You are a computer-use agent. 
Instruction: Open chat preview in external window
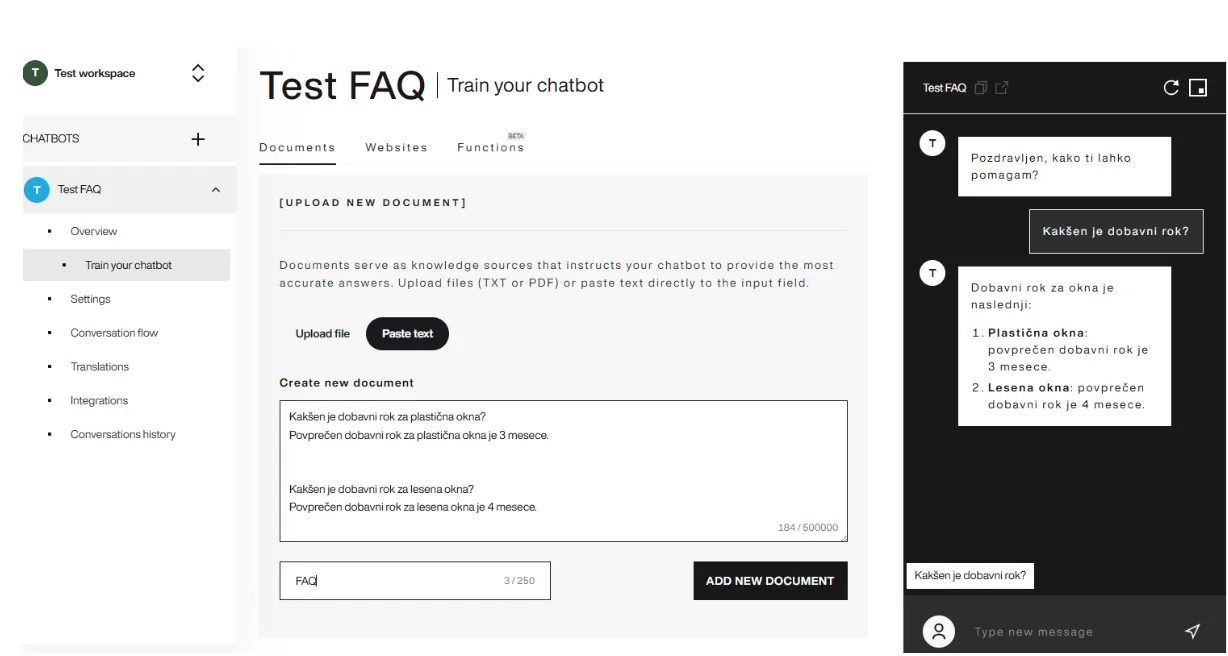(1002, 88)
